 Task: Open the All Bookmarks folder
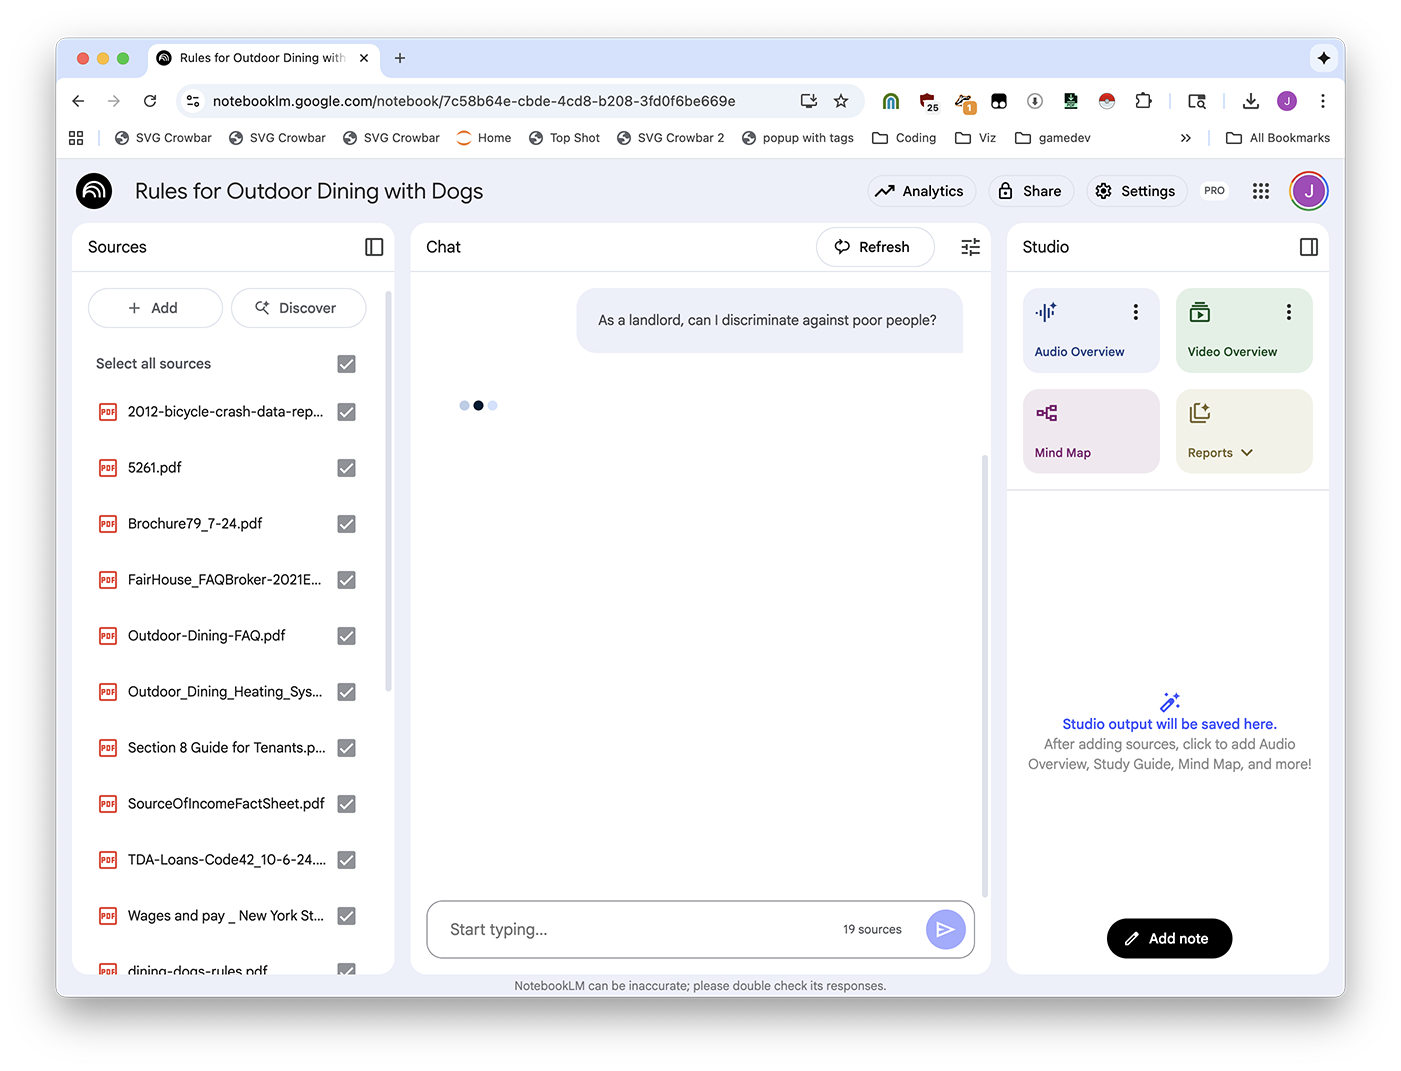pyautogui.click(x=1277, y=138)
